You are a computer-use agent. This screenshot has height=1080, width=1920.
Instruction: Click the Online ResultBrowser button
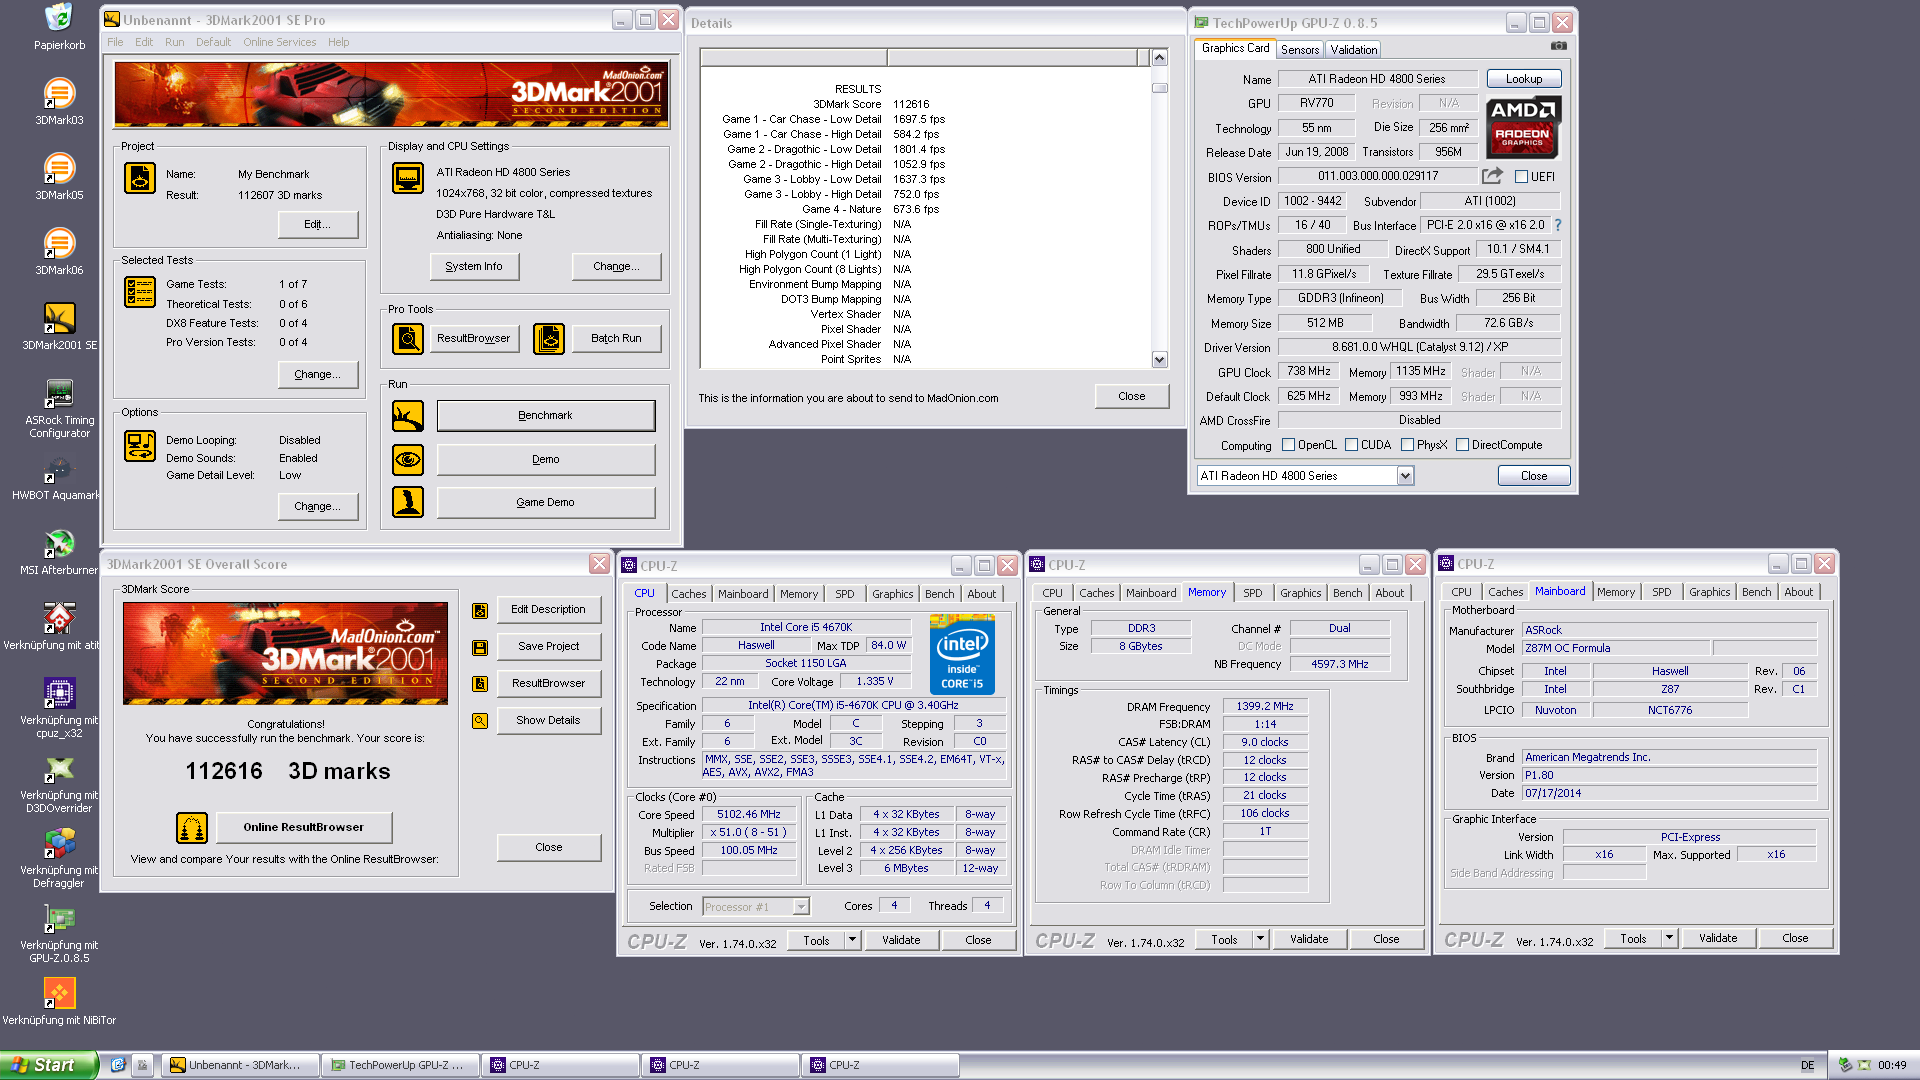303,827
